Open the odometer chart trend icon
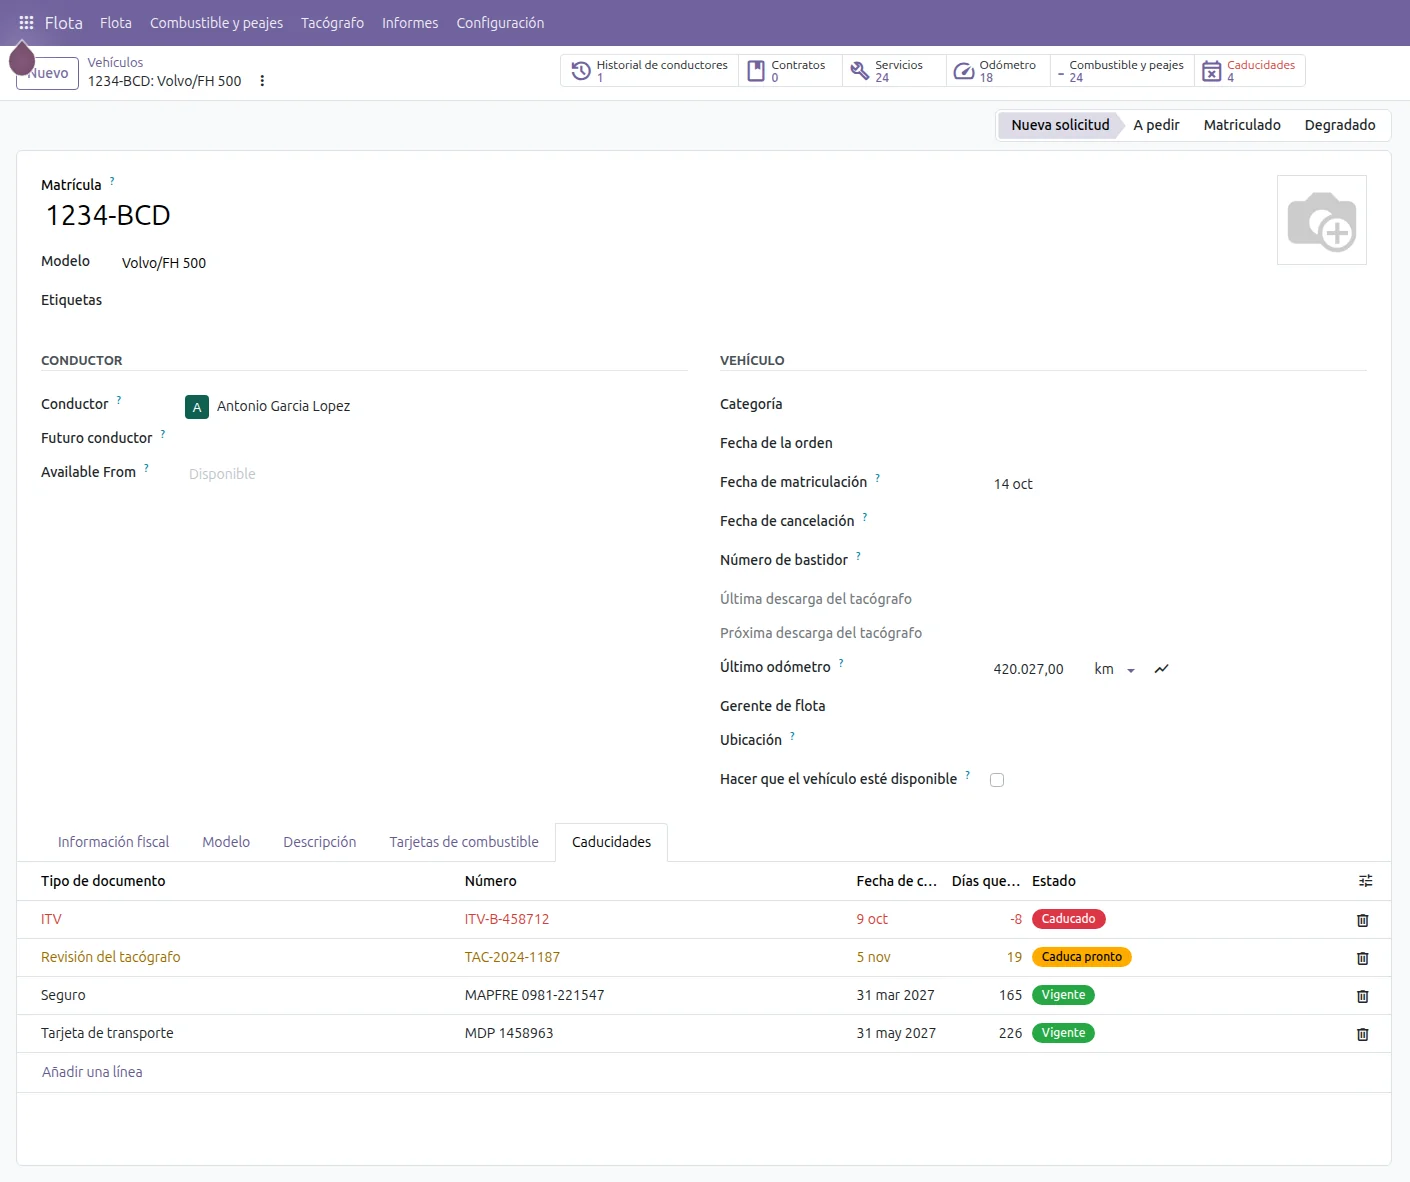1410x1182 pixels. (x=1161, y=669)
